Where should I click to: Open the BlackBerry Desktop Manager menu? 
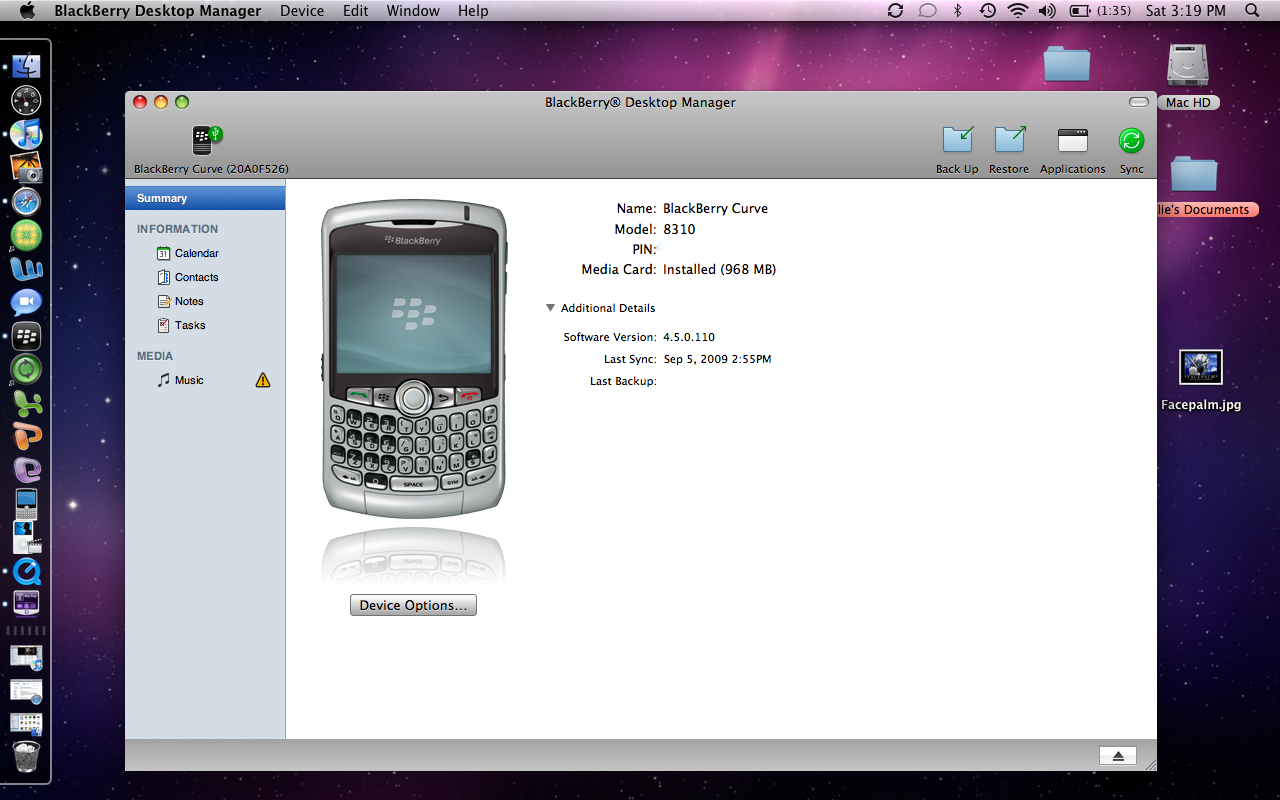[x=158, y=11]
